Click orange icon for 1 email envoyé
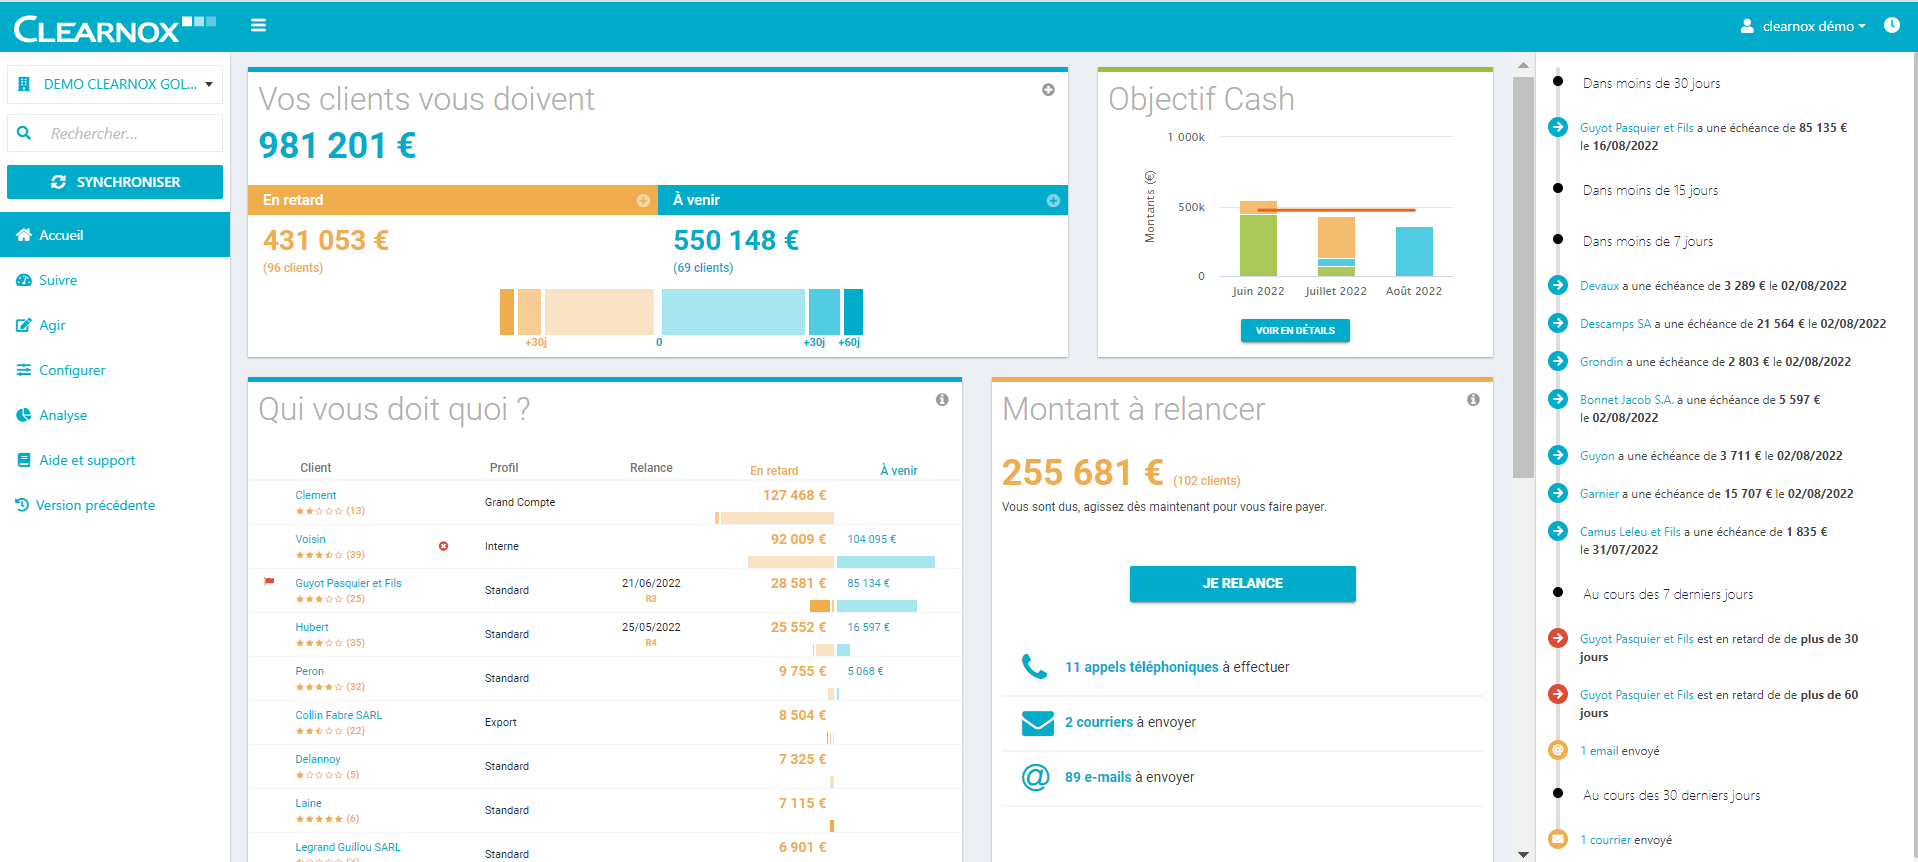The image size is (1918, 862). 1557,750
